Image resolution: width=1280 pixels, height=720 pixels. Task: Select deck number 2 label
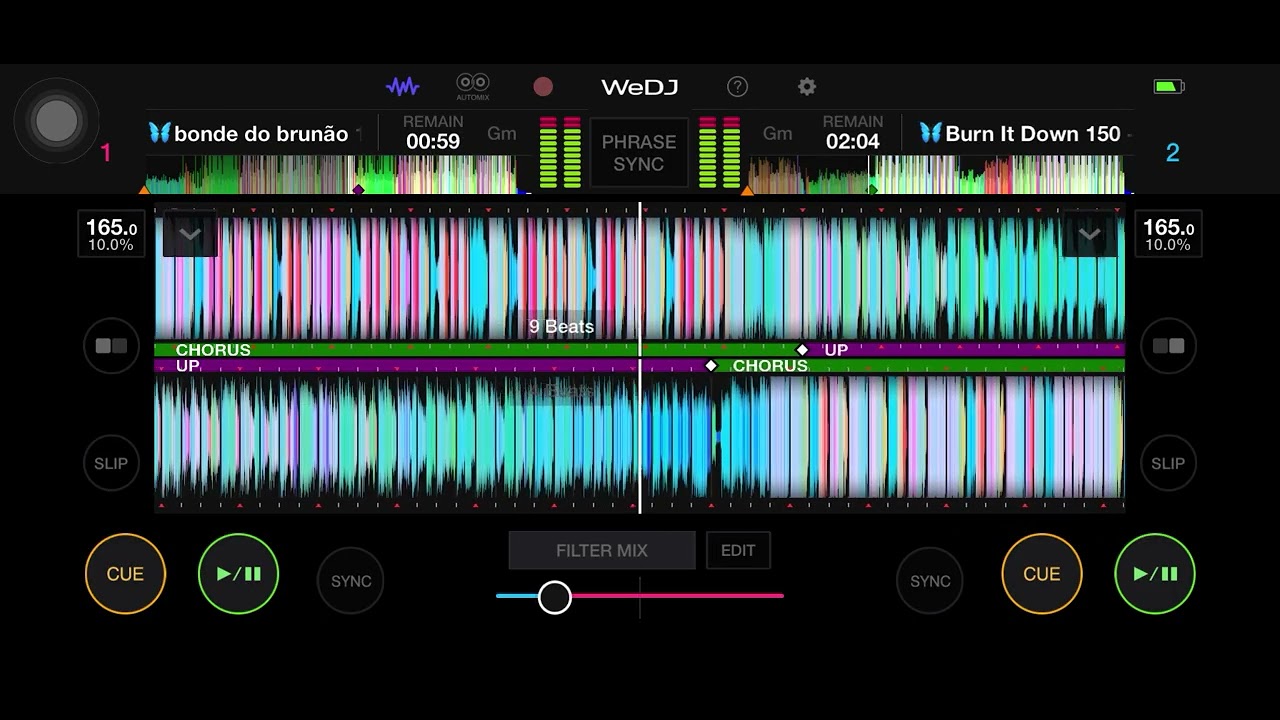click(x=1173, y=153)
